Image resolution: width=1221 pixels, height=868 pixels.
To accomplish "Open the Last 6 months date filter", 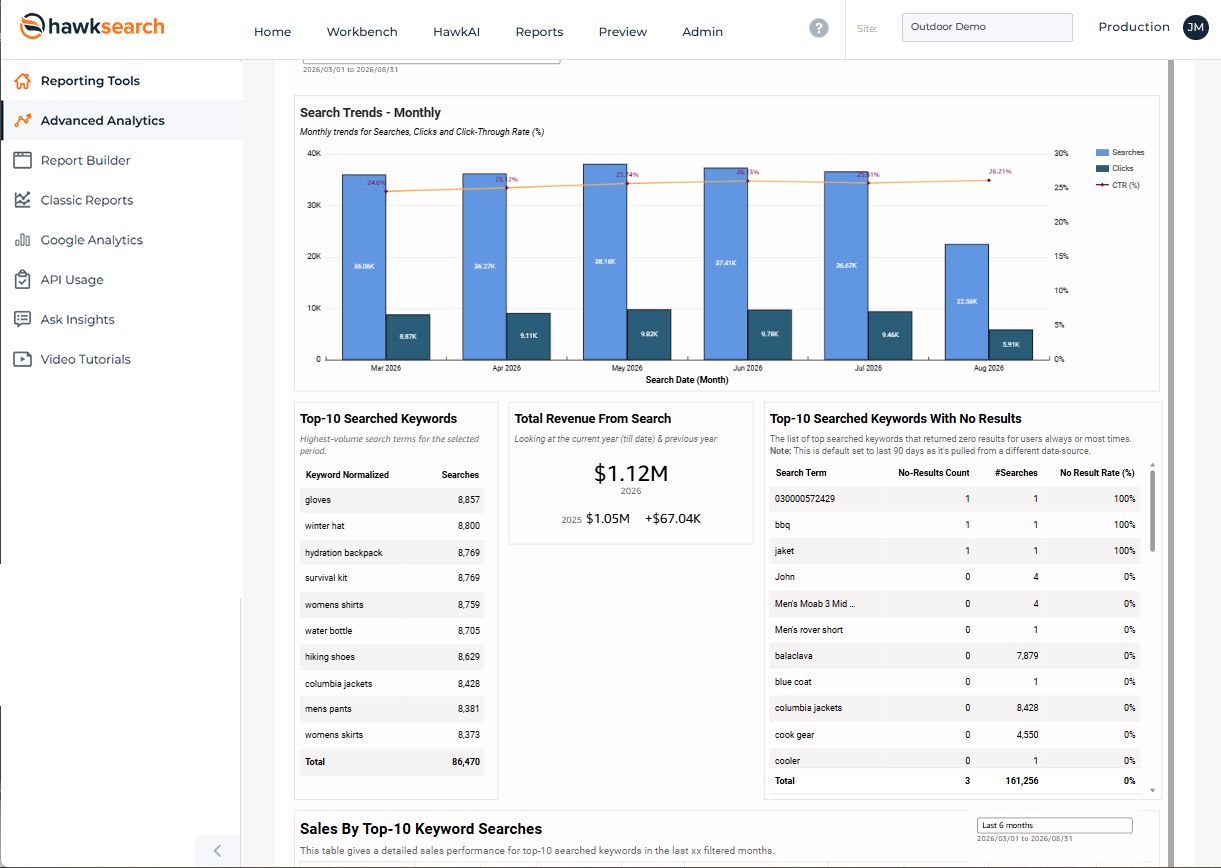I will [x=1055, y=825].
